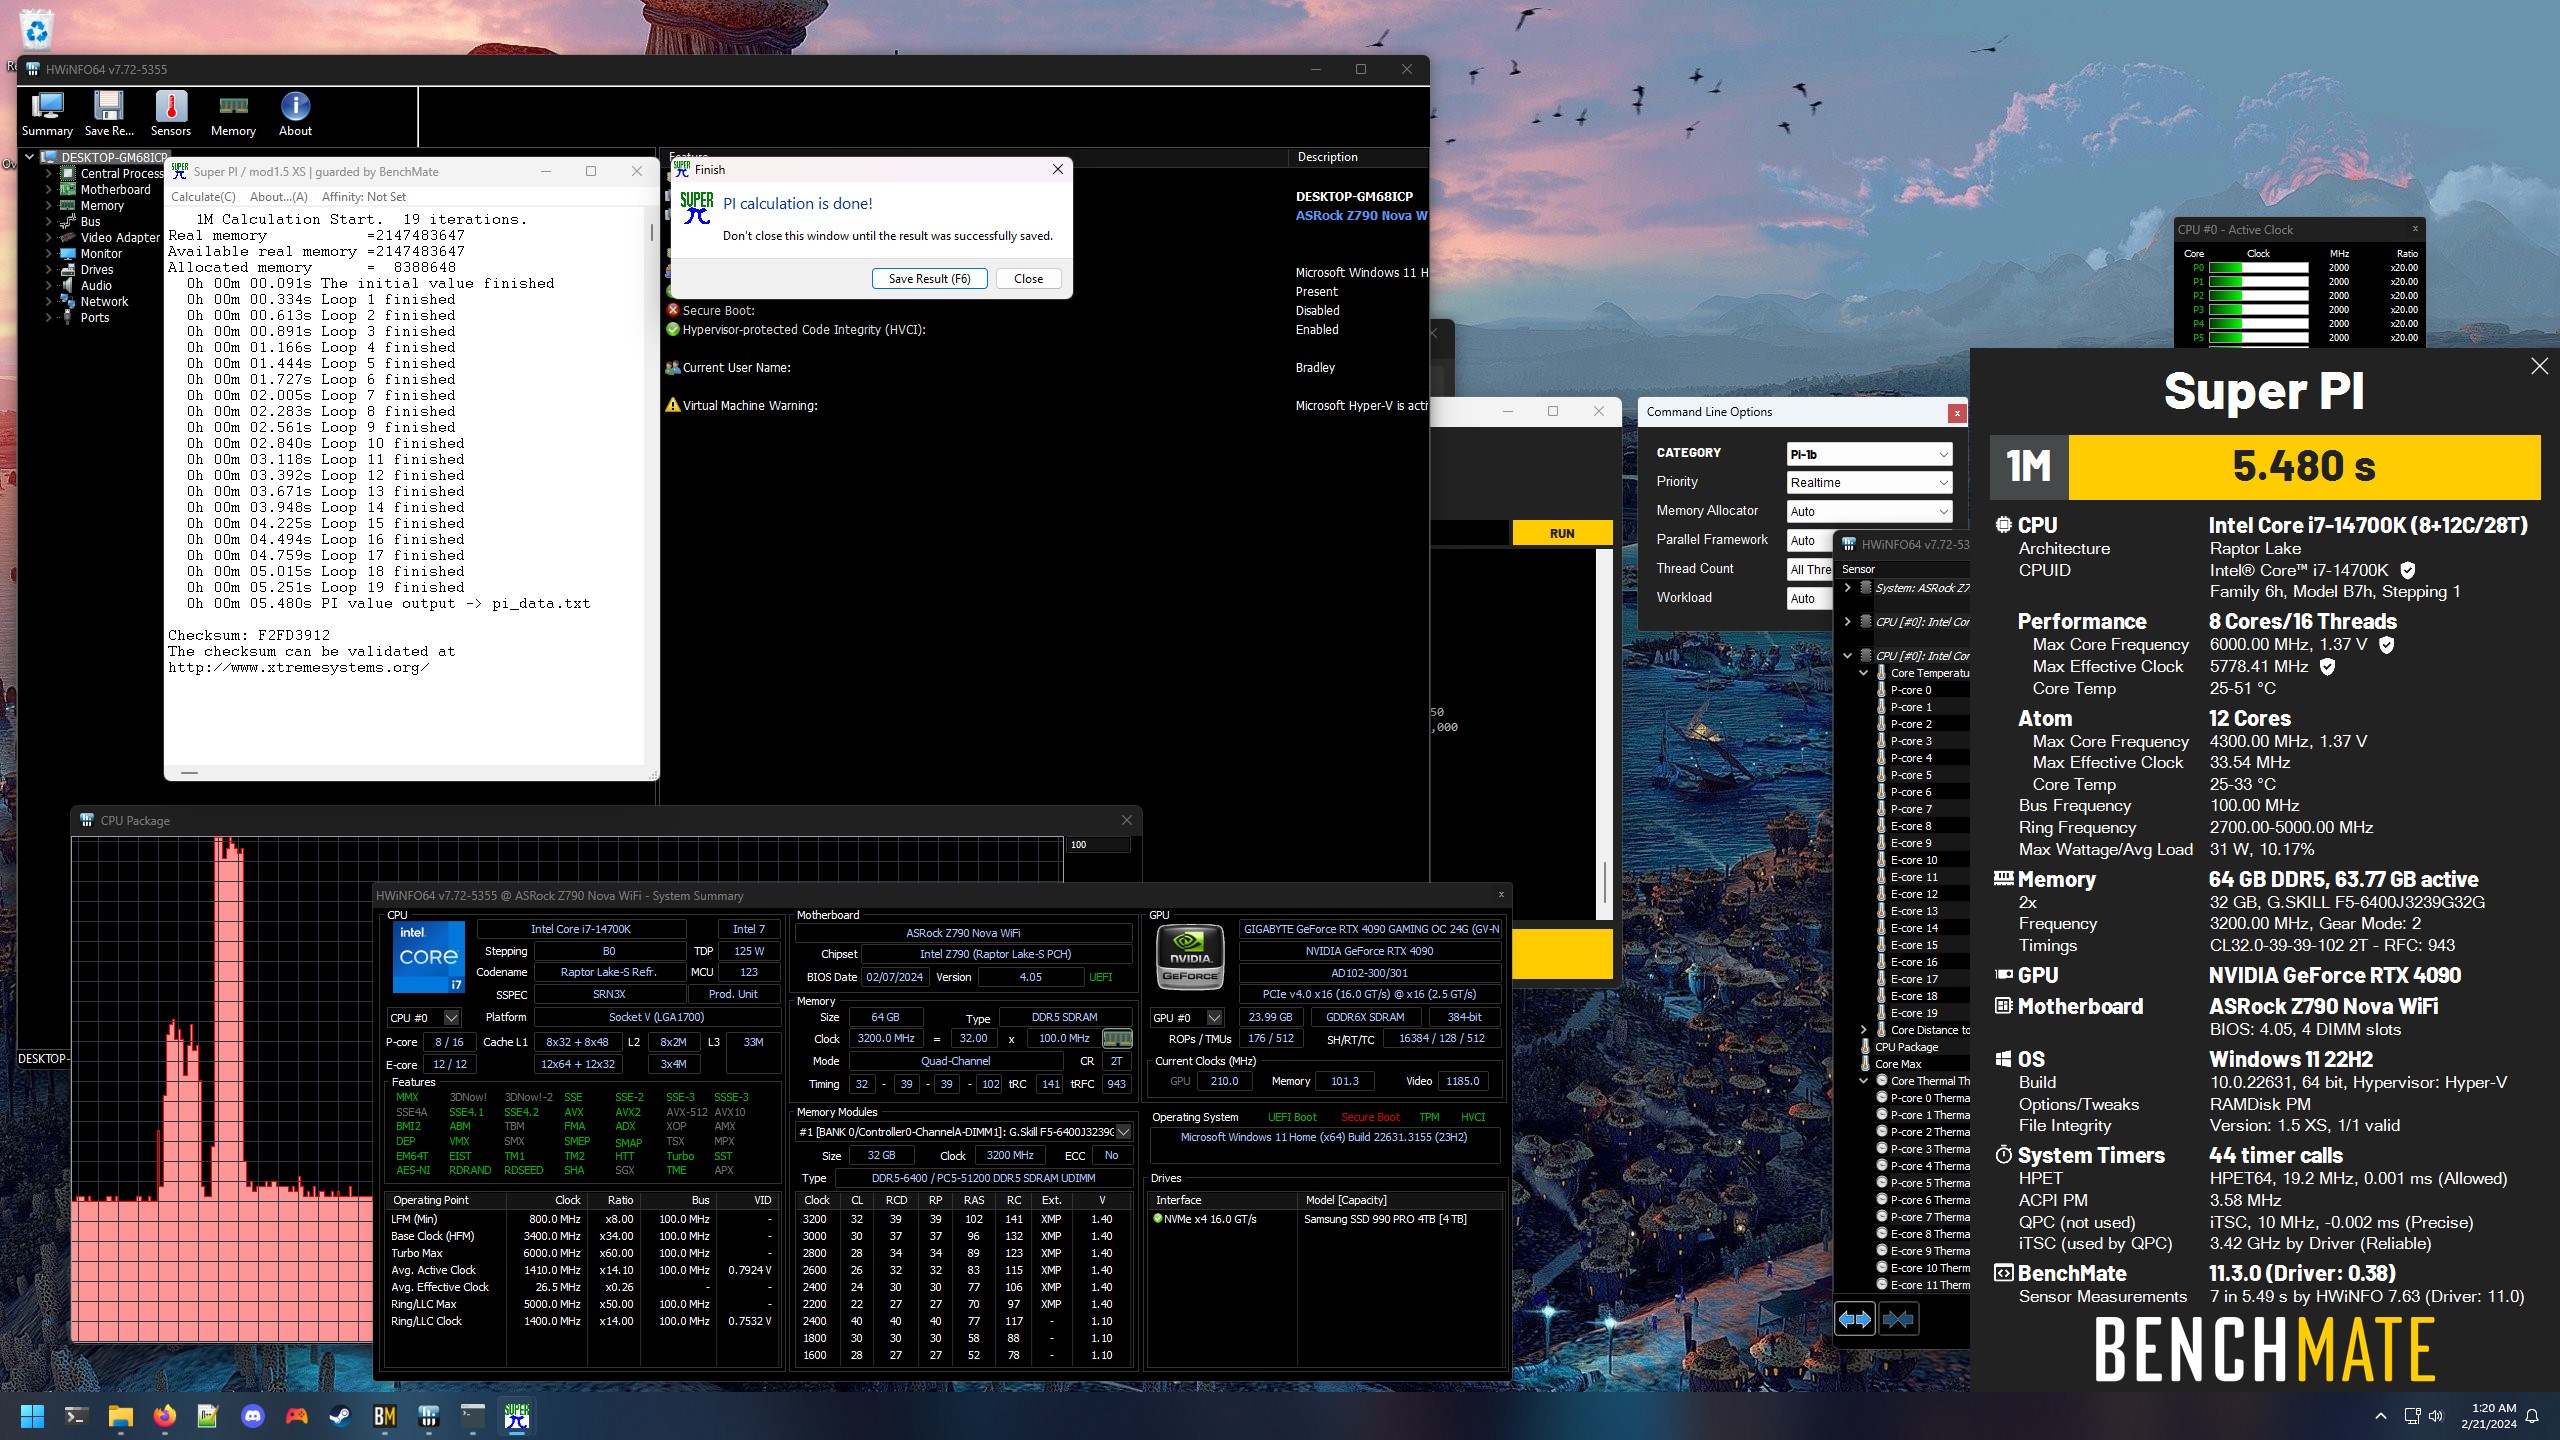
Task: Open the About...(A) menu in Super PI
Action: (x=279, y=197)
